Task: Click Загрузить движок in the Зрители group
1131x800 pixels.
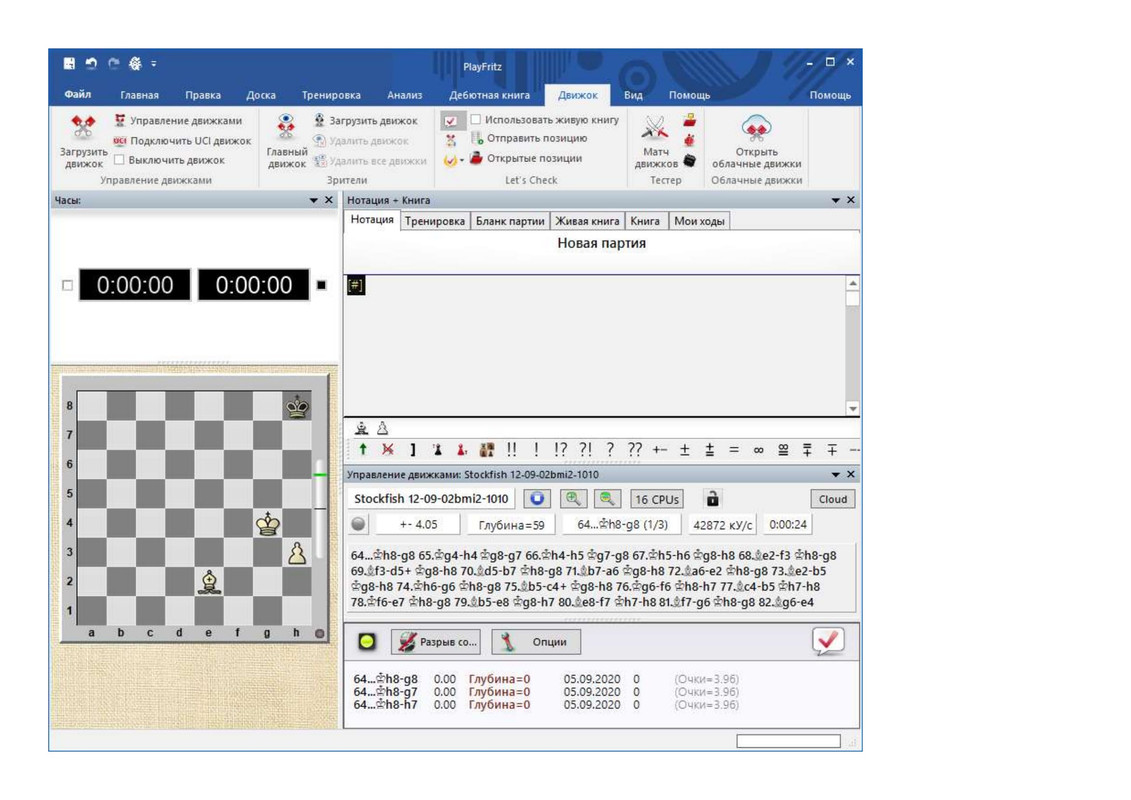Action: tap(365, 120)
